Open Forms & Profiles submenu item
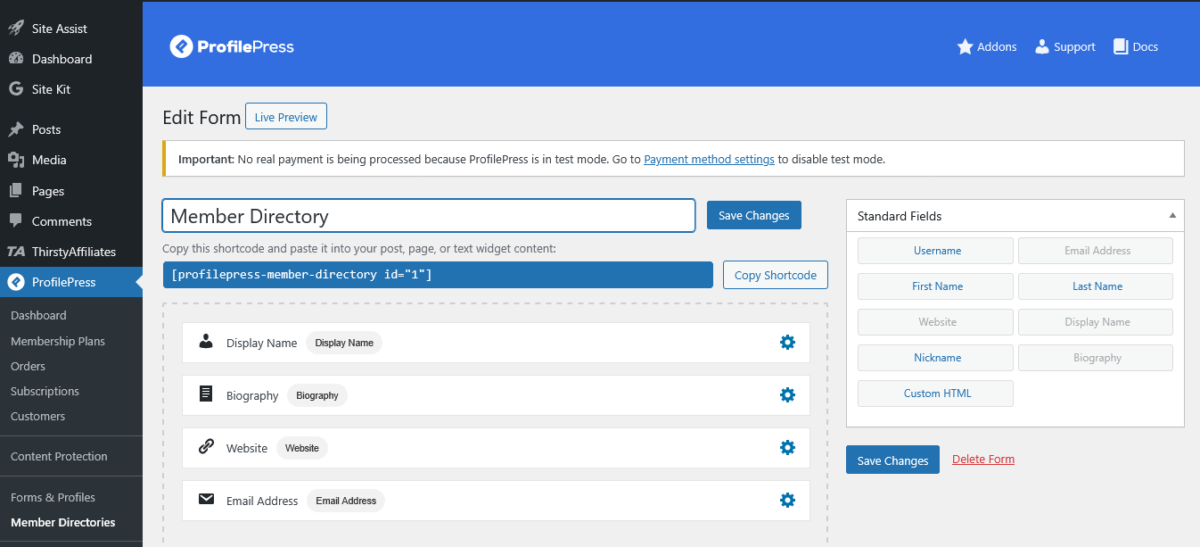The image size is (1200, 547). [x=53, y=497]
